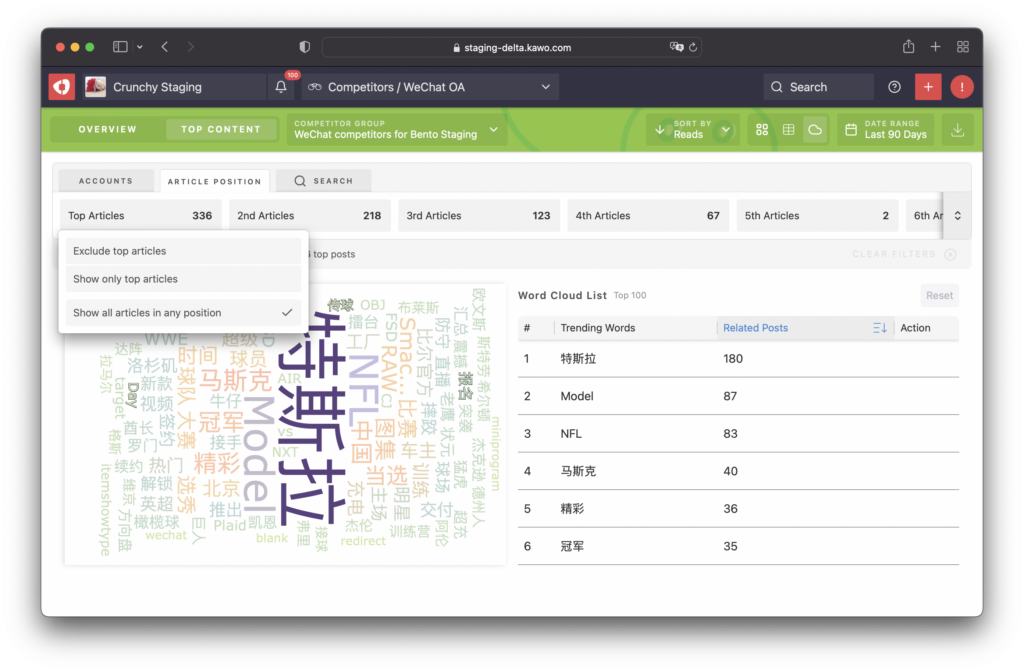
Task: Click the 5th Articles filter
Action: [x=816, y=216]
